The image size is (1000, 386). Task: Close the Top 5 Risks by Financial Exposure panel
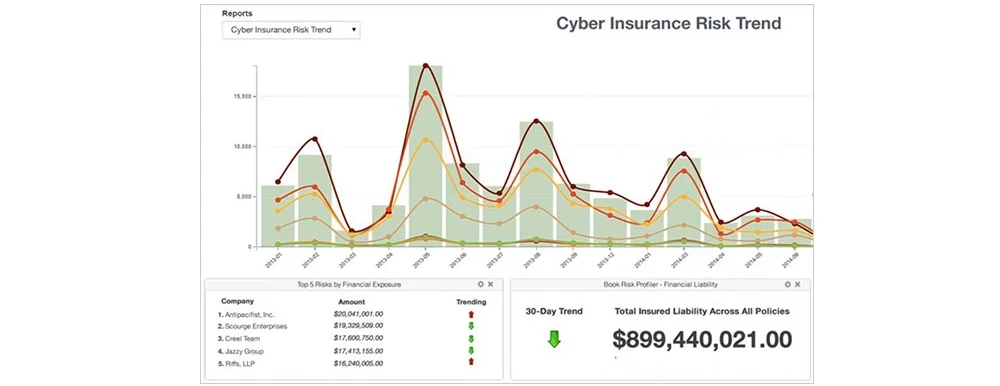coord(490,285)
